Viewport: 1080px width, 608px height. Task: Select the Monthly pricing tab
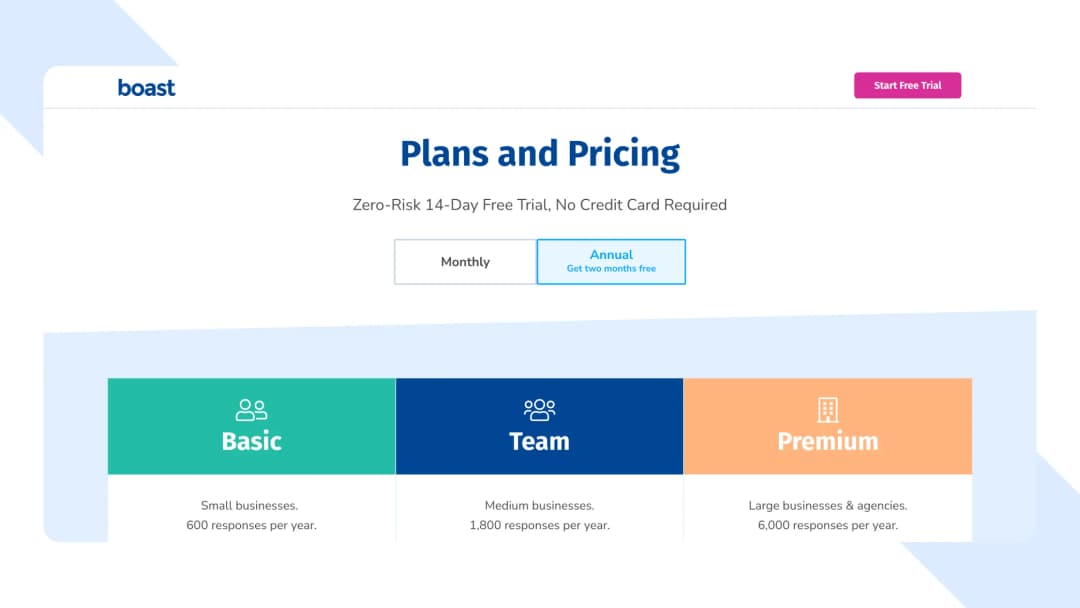(x=464, y=261)
